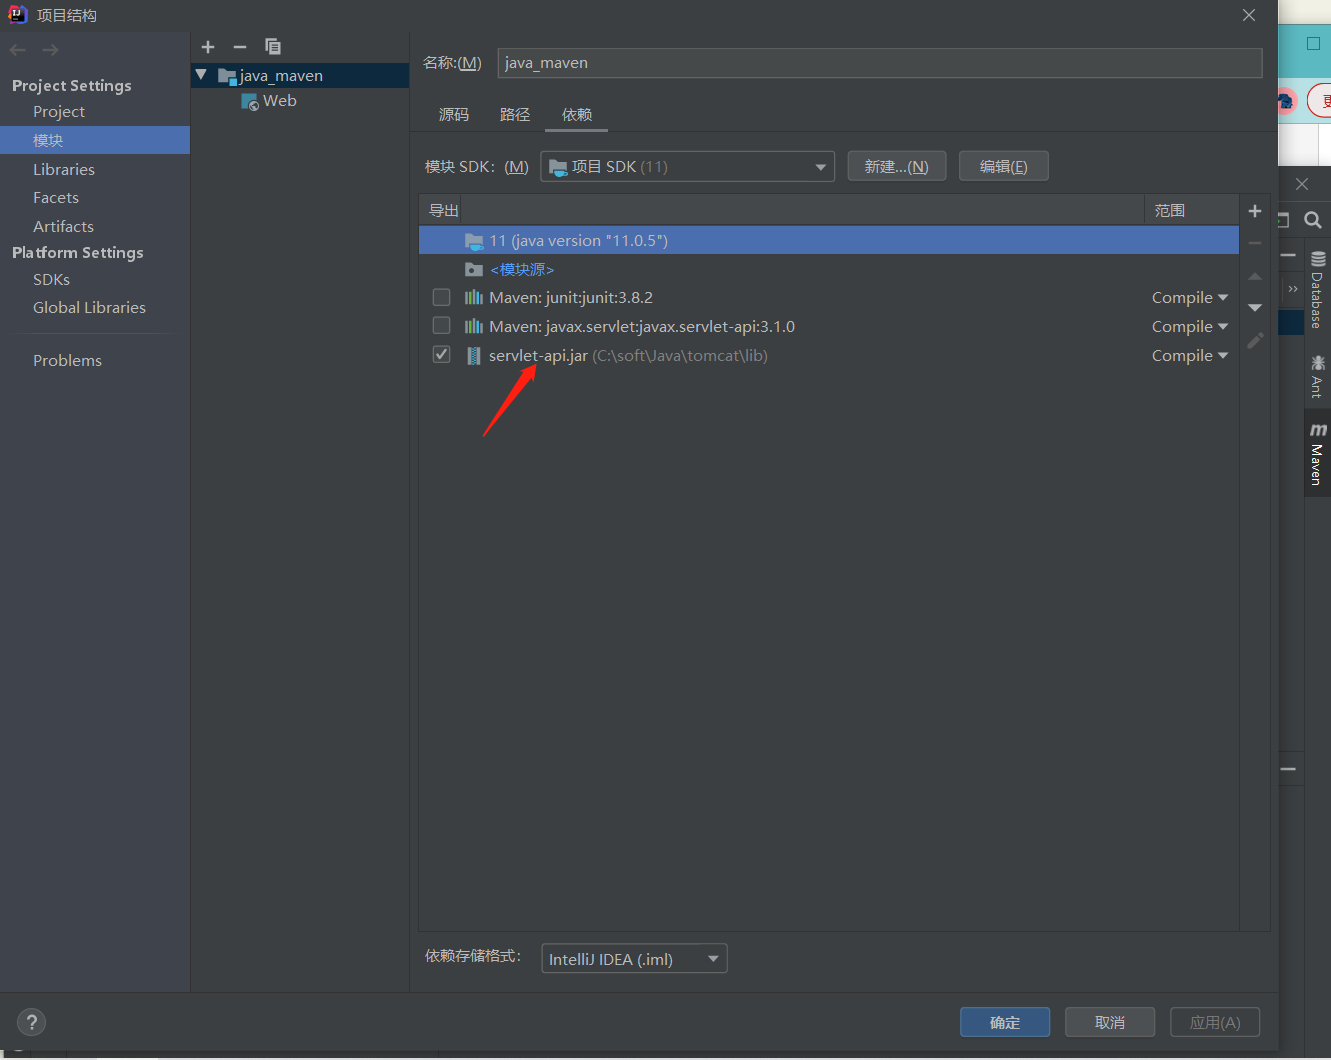
Task: Click the search magnifier icon in the background window
Action: tap(1313, 220)
